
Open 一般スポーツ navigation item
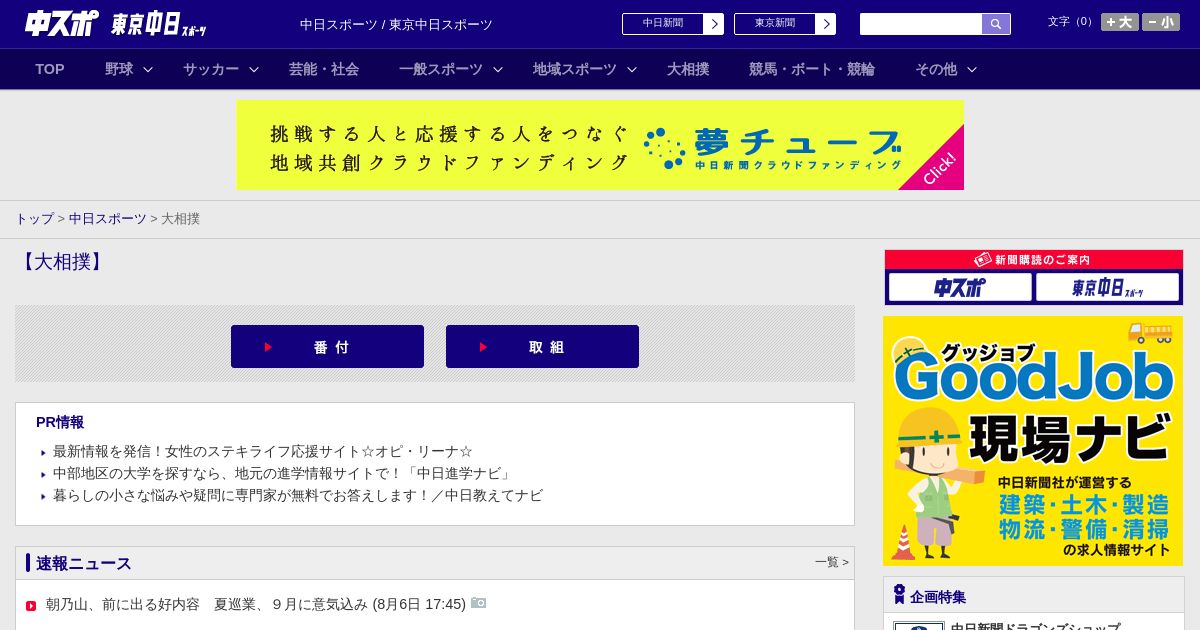(441, 69)
